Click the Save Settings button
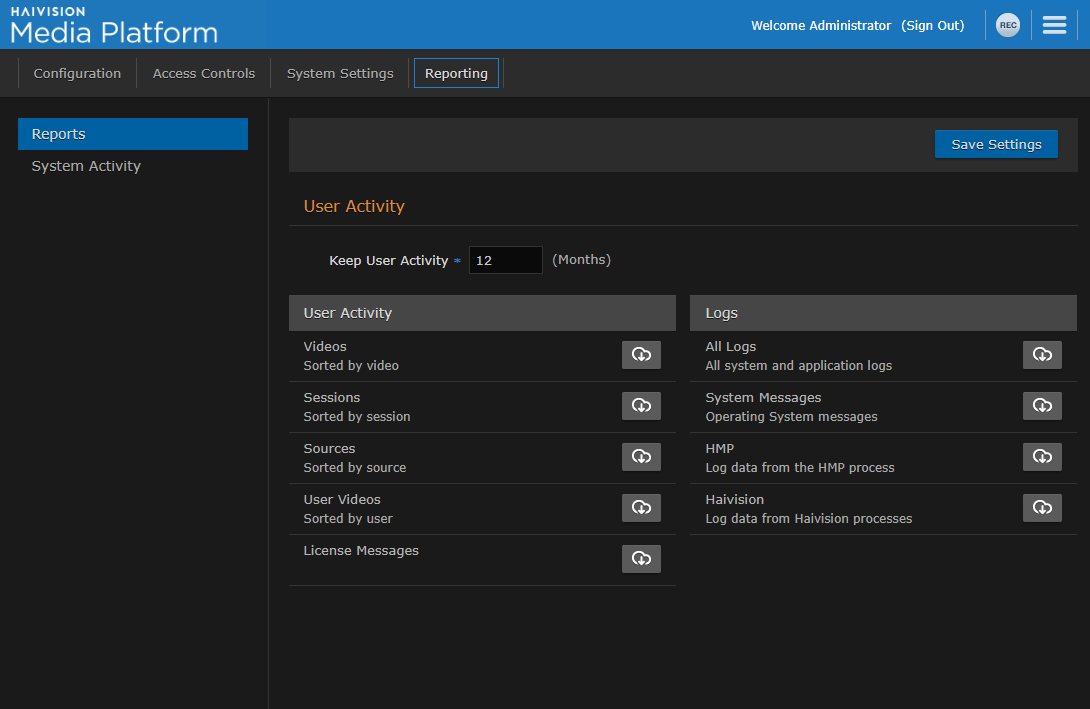 [x=995, y=144]
